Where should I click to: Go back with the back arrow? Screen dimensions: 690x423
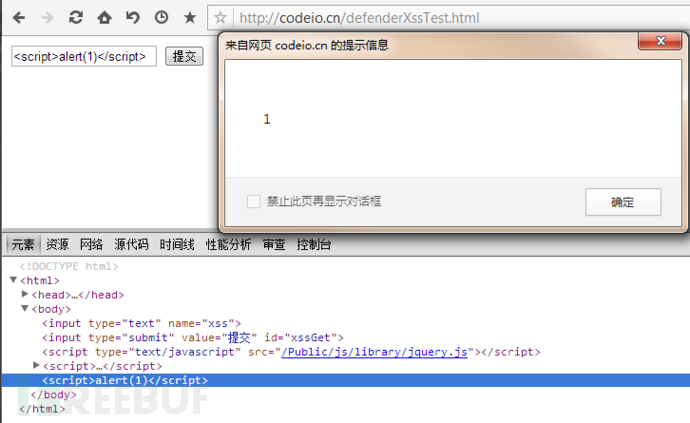[x=19, y=18]
